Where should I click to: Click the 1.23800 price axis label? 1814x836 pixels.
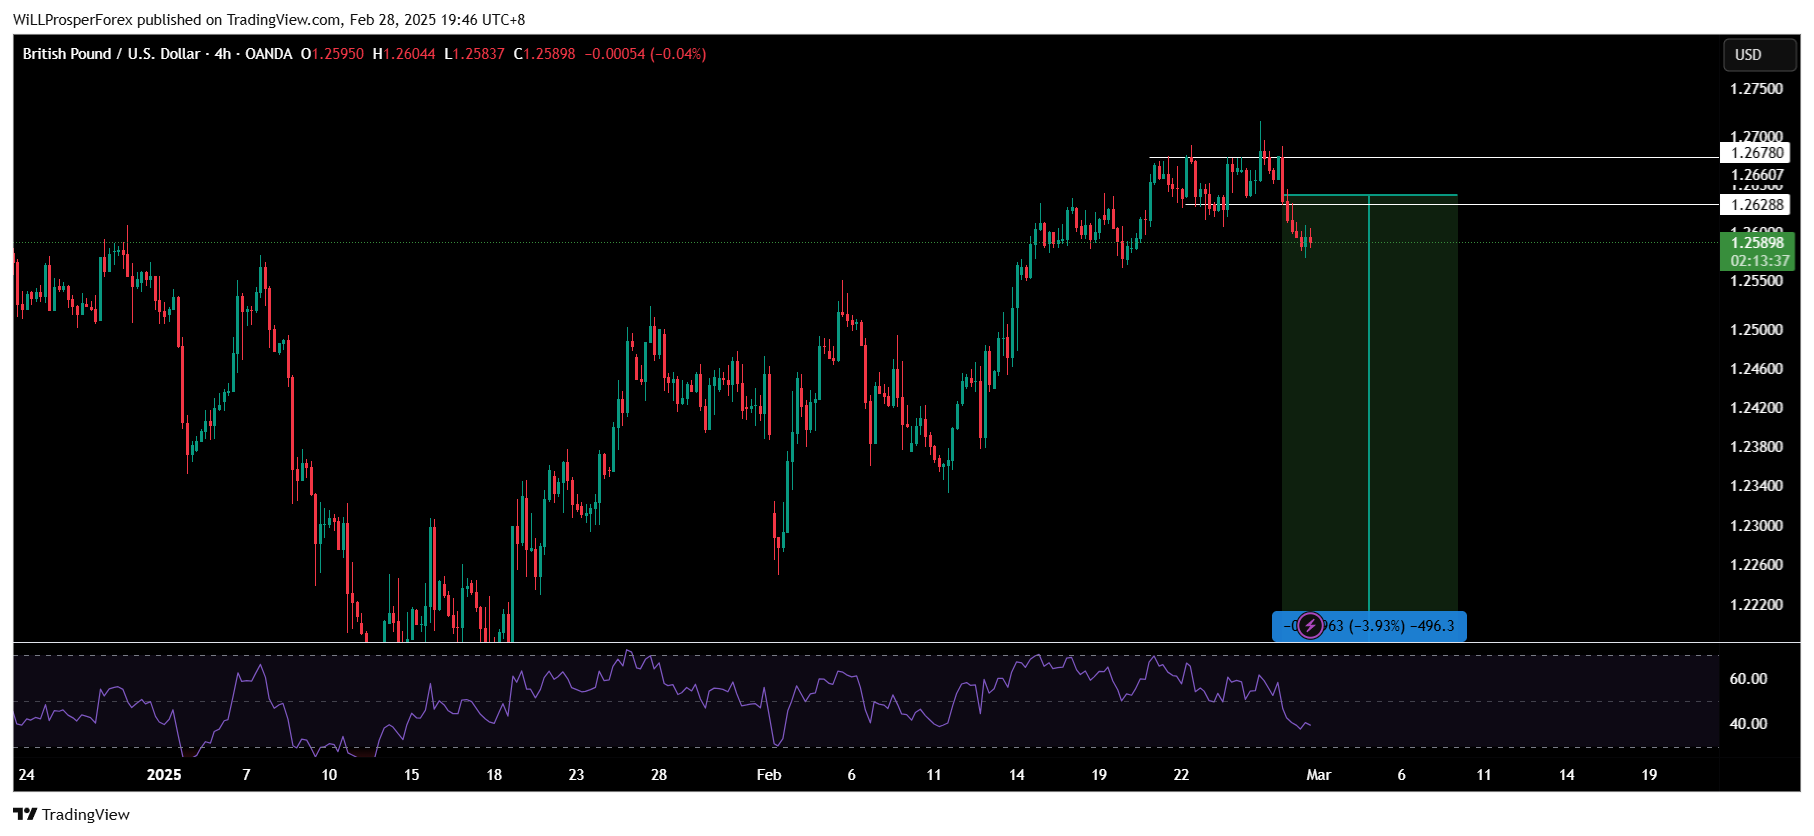[x=1756, y=447]
